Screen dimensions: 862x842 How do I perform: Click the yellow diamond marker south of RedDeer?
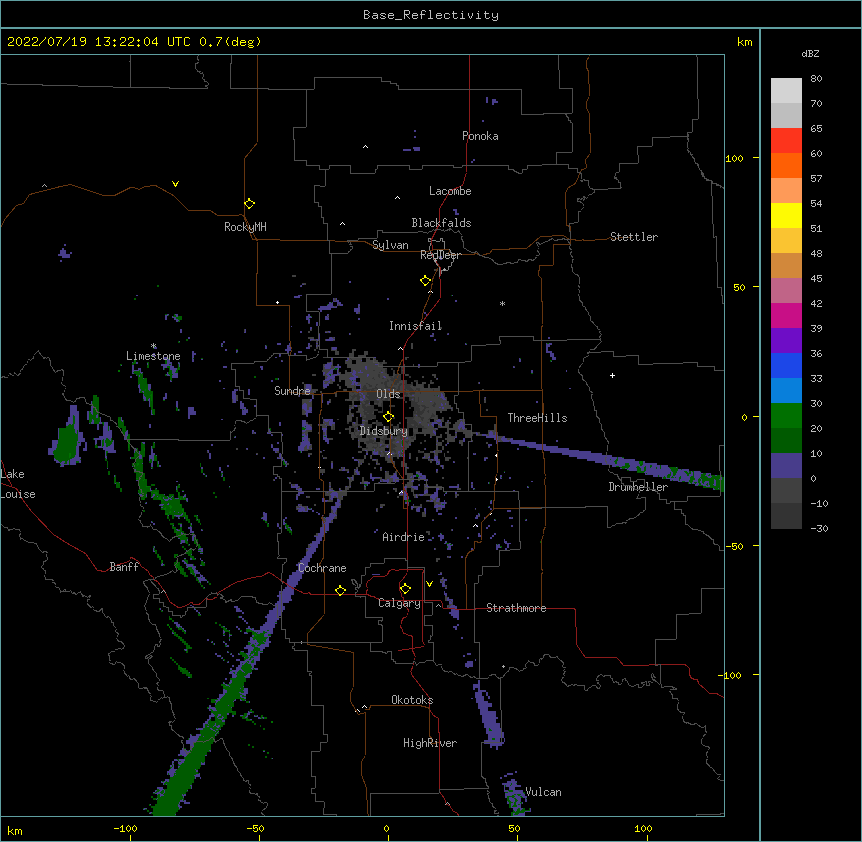(425, 281)
